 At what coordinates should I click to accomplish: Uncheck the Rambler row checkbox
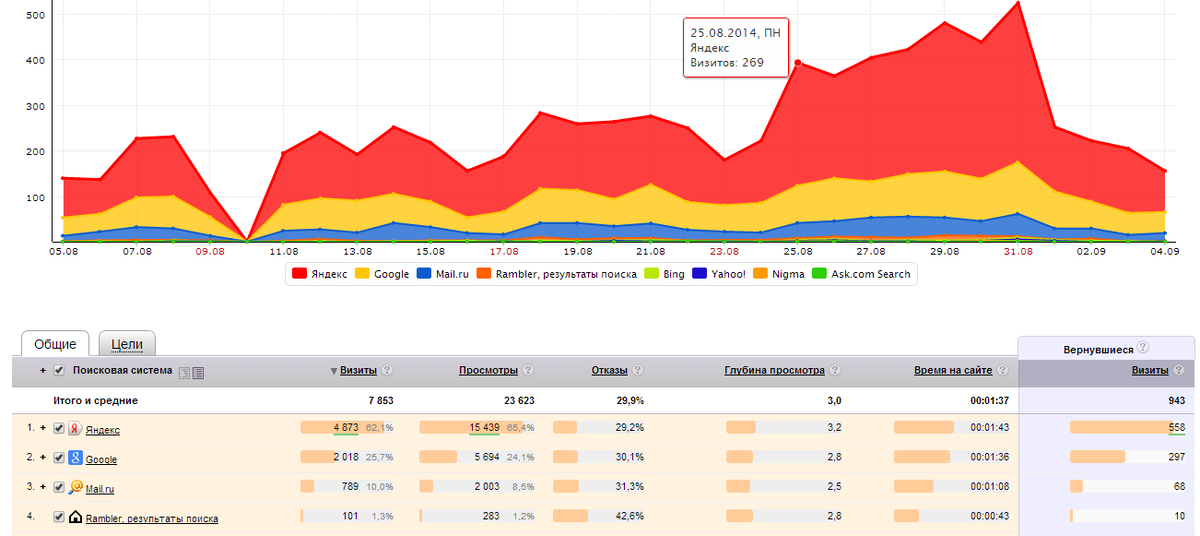tap(59, 518)
